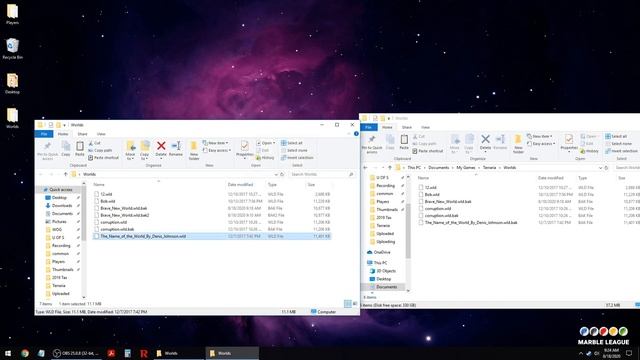Screen dimensions: 640x360
Task: Switch to the Share tab in the Quick access window
Action: pos(82,134)
